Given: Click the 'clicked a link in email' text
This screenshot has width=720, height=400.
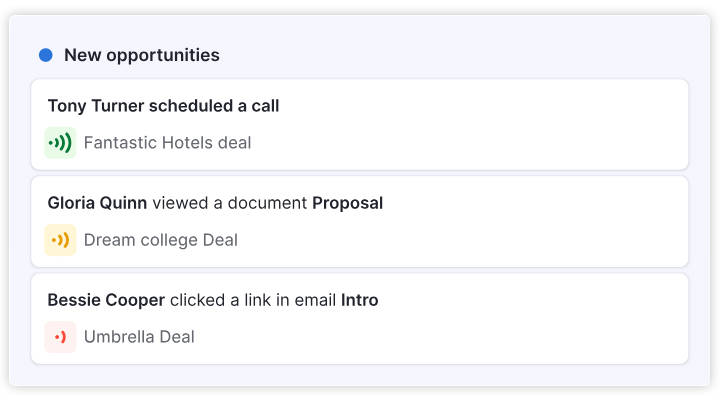Looking at the screenshot, I should click(x=253, y=300).
